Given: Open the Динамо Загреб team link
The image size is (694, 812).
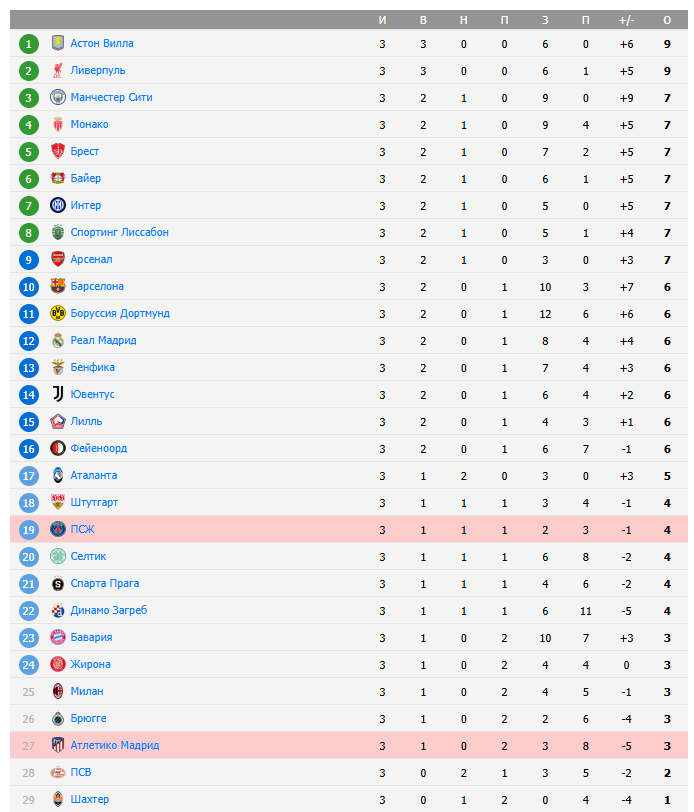Looking at the screenshot, I should tap(108, 610).
